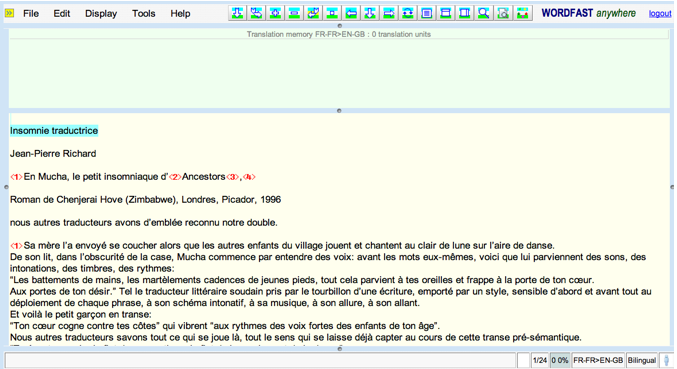This screenshot has width=677, height=369.
Task: Click the 0 0% progress indicator
Action: click(x=560, y=360)
